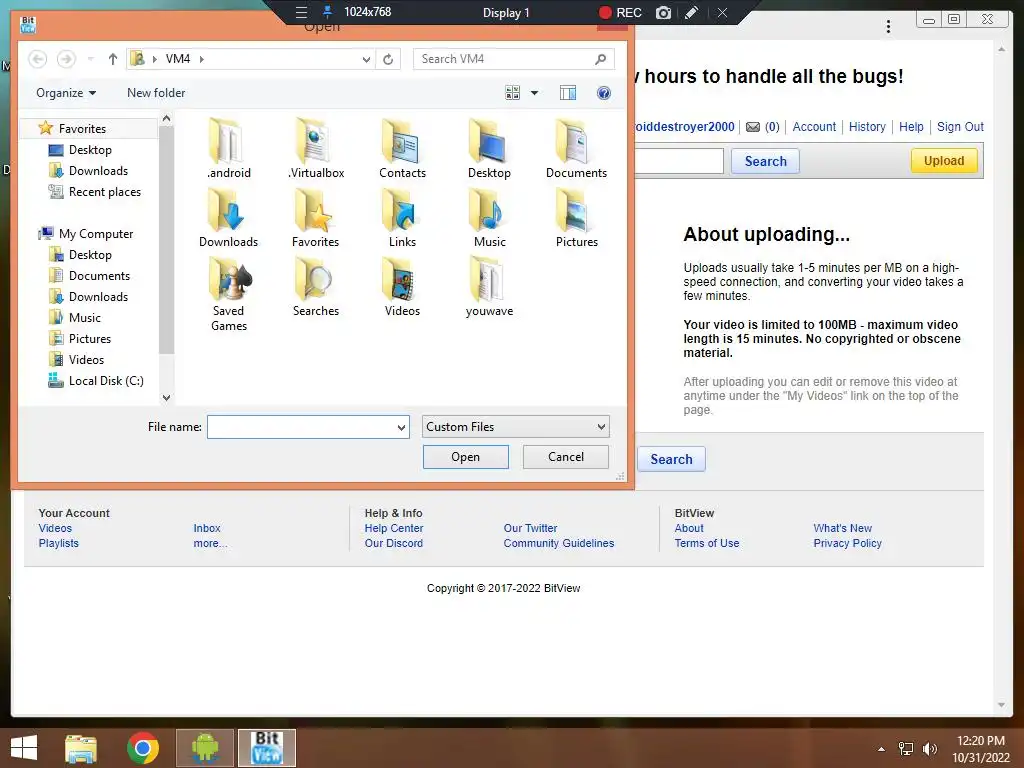Select the Documents folder in file list
The height and width of the screenshot is (768, 1024).
point(576,149)
